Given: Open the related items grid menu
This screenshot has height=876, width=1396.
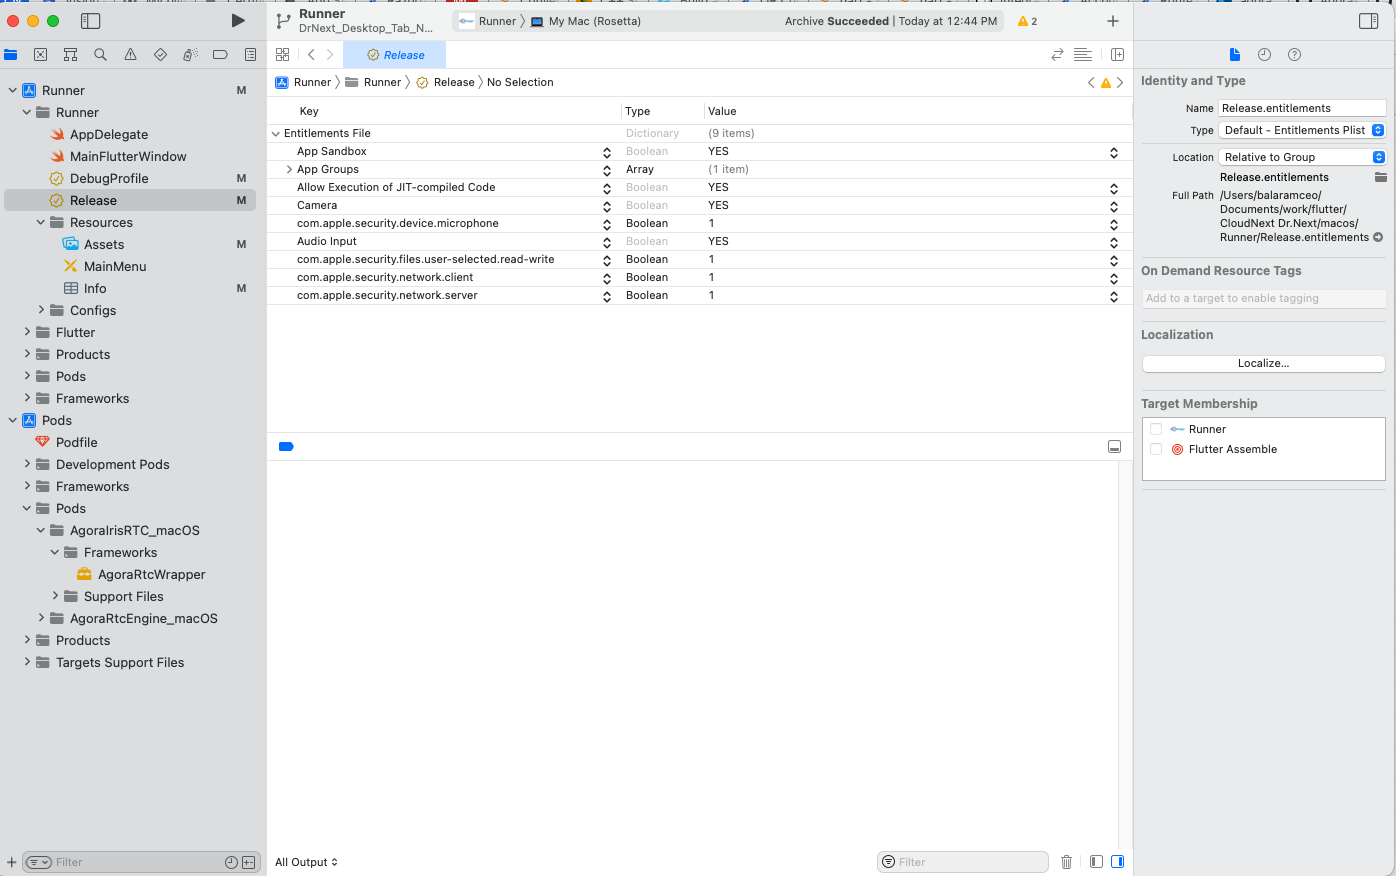Looking at the screenshot, I should tap(282, 55).
